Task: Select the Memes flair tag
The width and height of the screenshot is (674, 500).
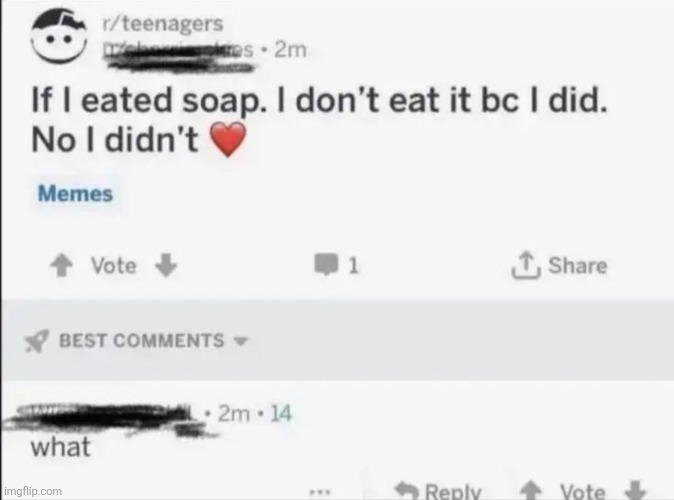Action: [75, 194]
